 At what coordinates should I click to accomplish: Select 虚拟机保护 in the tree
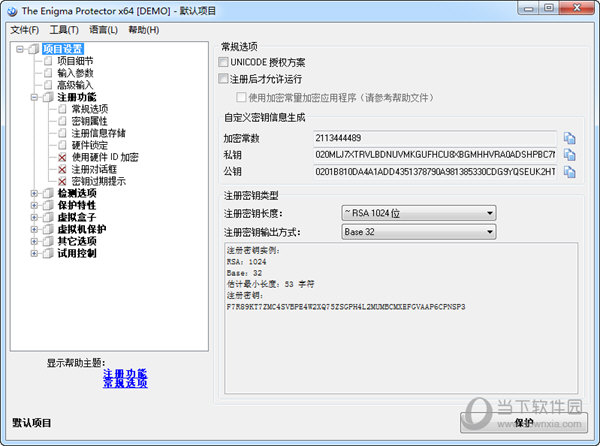click(x=82, y=229)
